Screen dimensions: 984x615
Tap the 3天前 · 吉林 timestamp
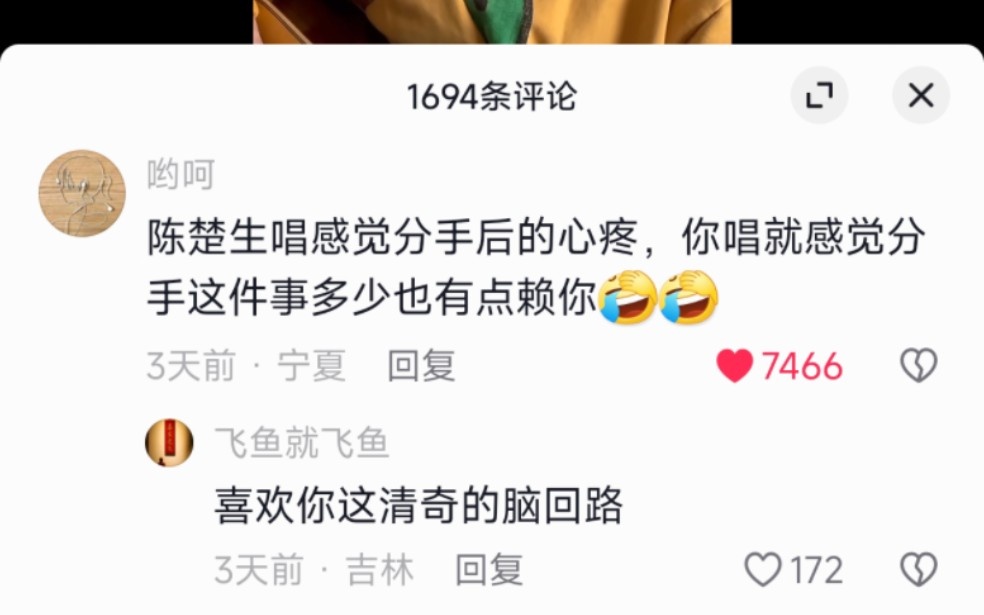314,569
